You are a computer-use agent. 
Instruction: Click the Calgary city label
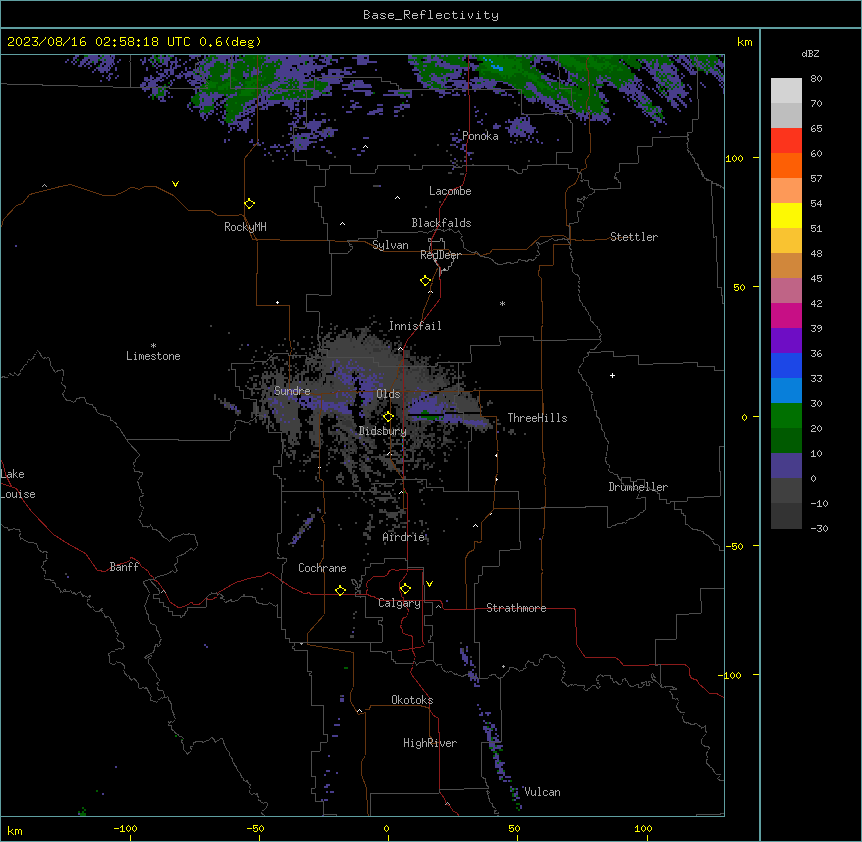pyautogui.click(x=399, y=603)
